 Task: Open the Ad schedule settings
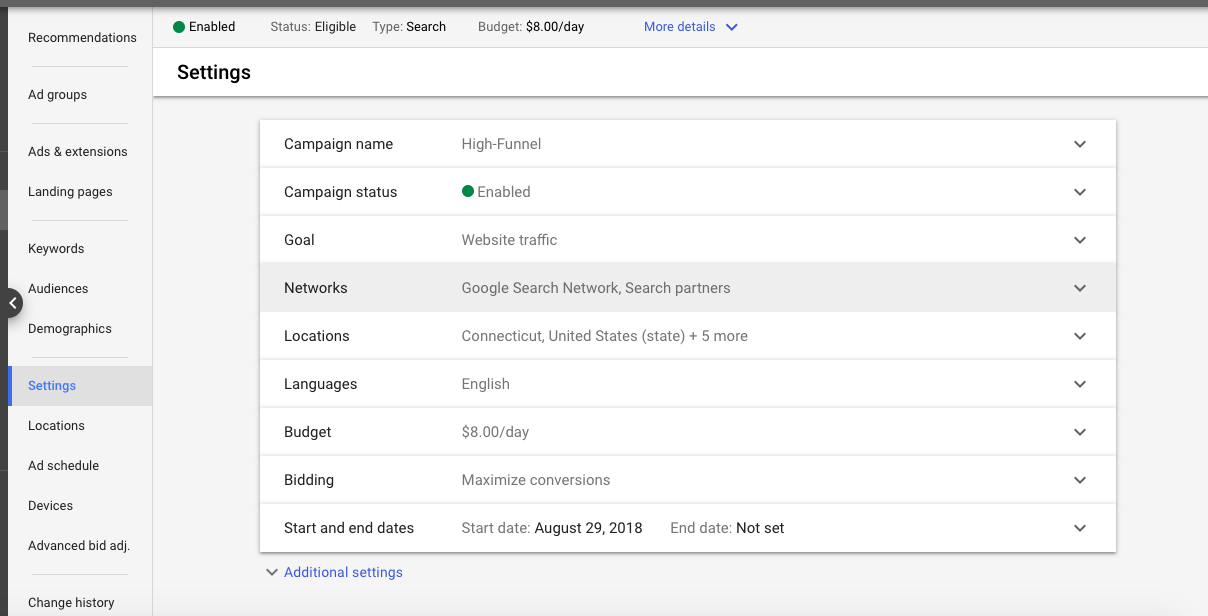(x=63, y=465)
